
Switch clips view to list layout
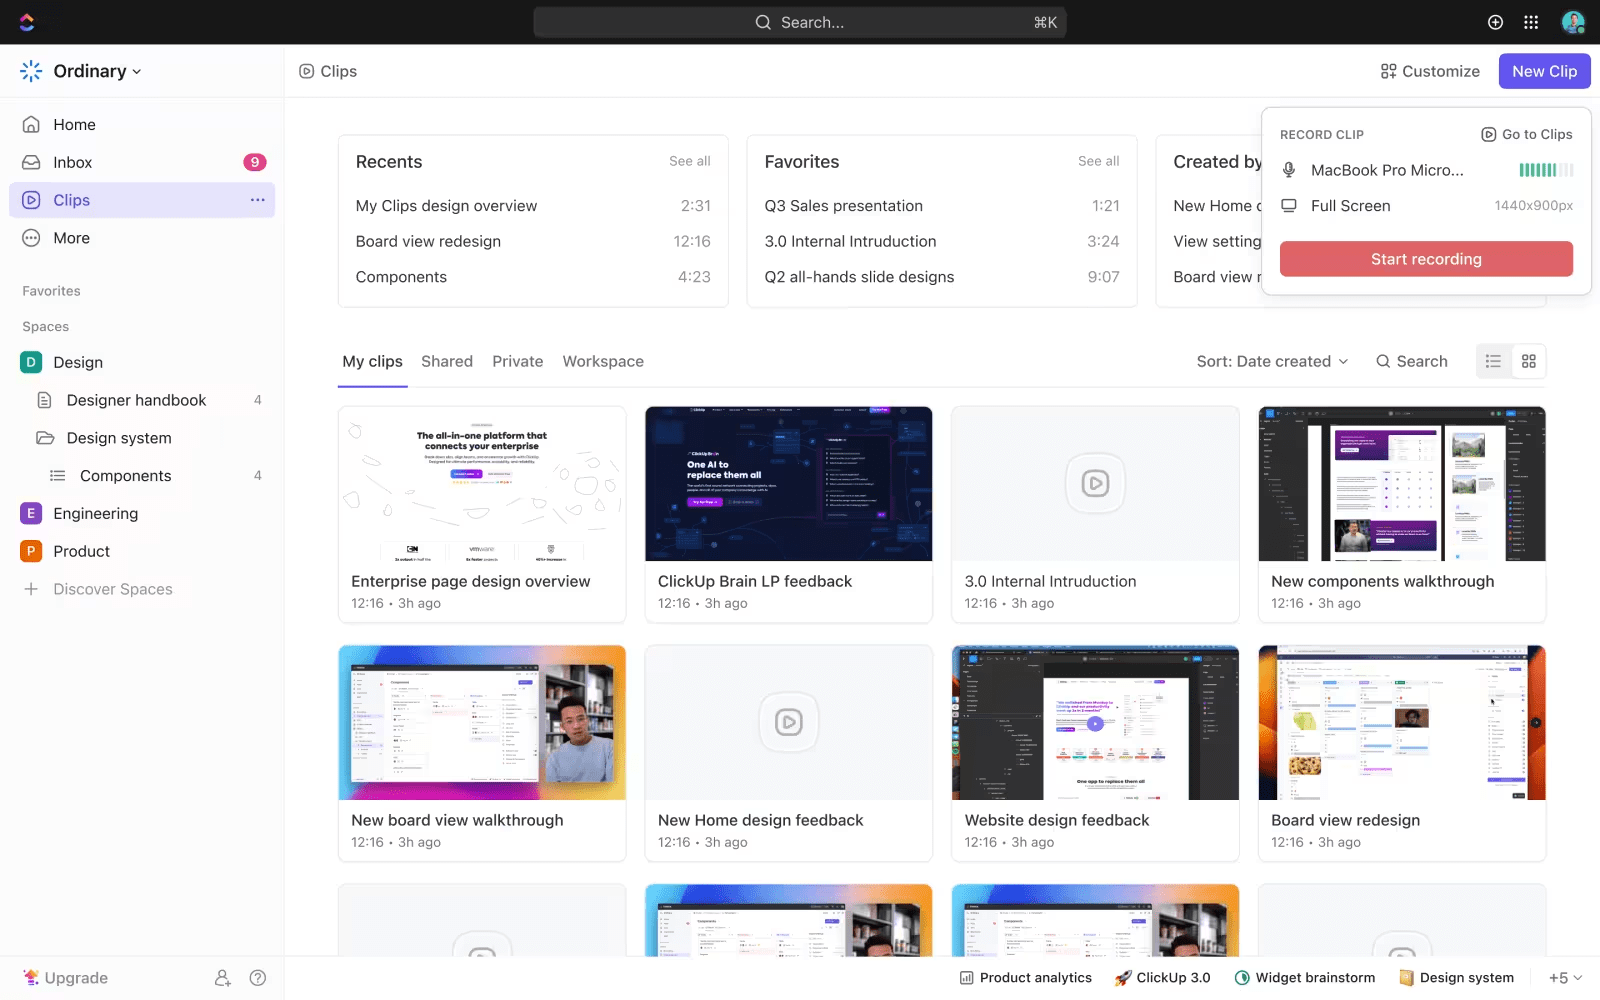point(1493,361)
